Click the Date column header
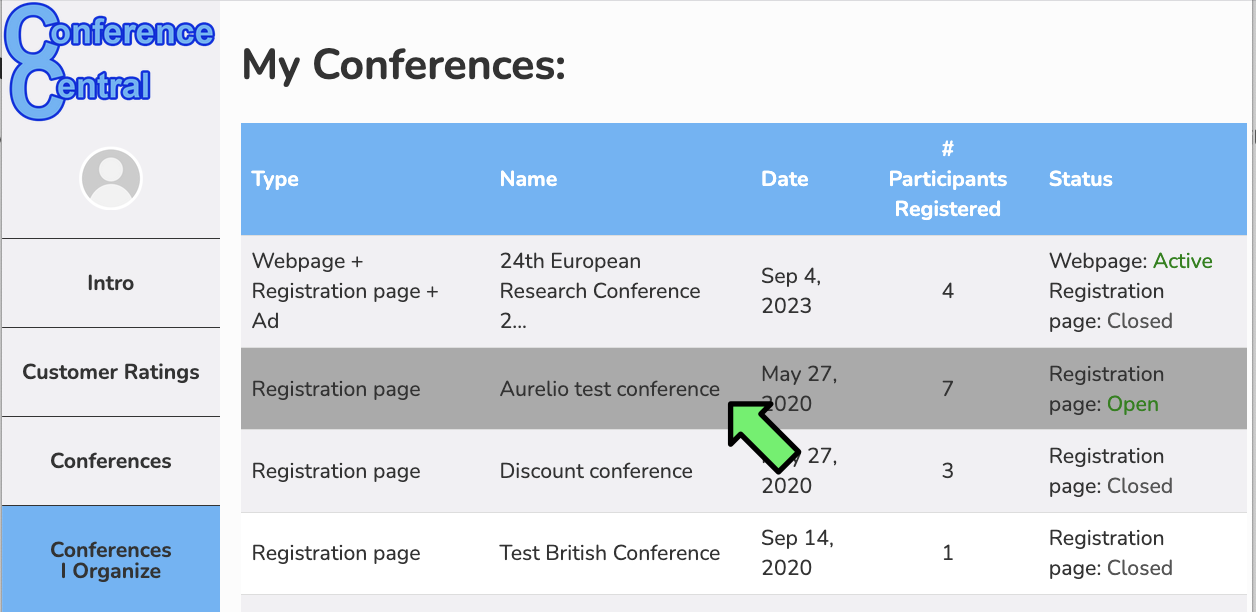Image resolution: width=1256 pixels, height=612 pixels. pos(784,179)
